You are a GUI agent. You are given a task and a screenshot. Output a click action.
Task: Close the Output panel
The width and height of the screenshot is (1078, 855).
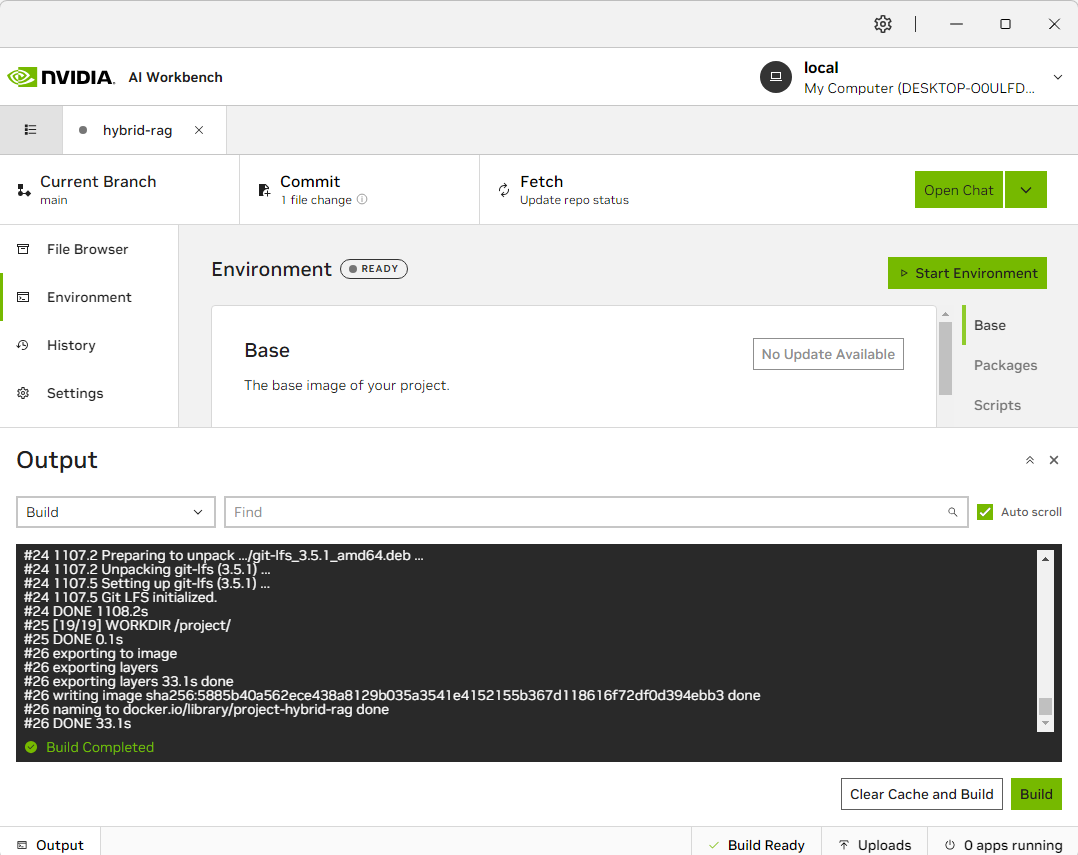tap(1053, 460)
